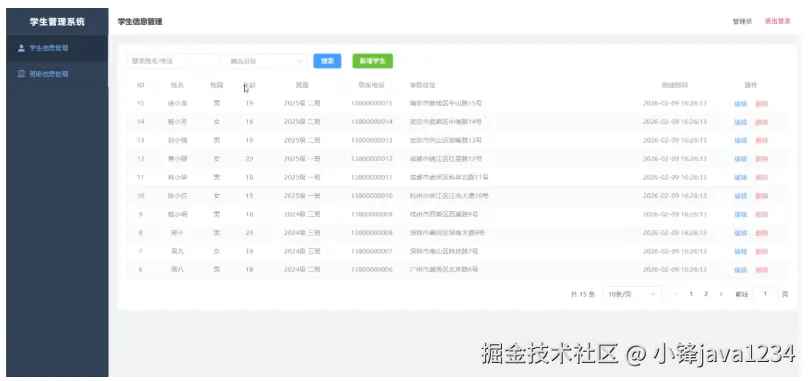Go to previous page with left arrow
The height and width of the screenshot is (381, 809).
(676, 294)
